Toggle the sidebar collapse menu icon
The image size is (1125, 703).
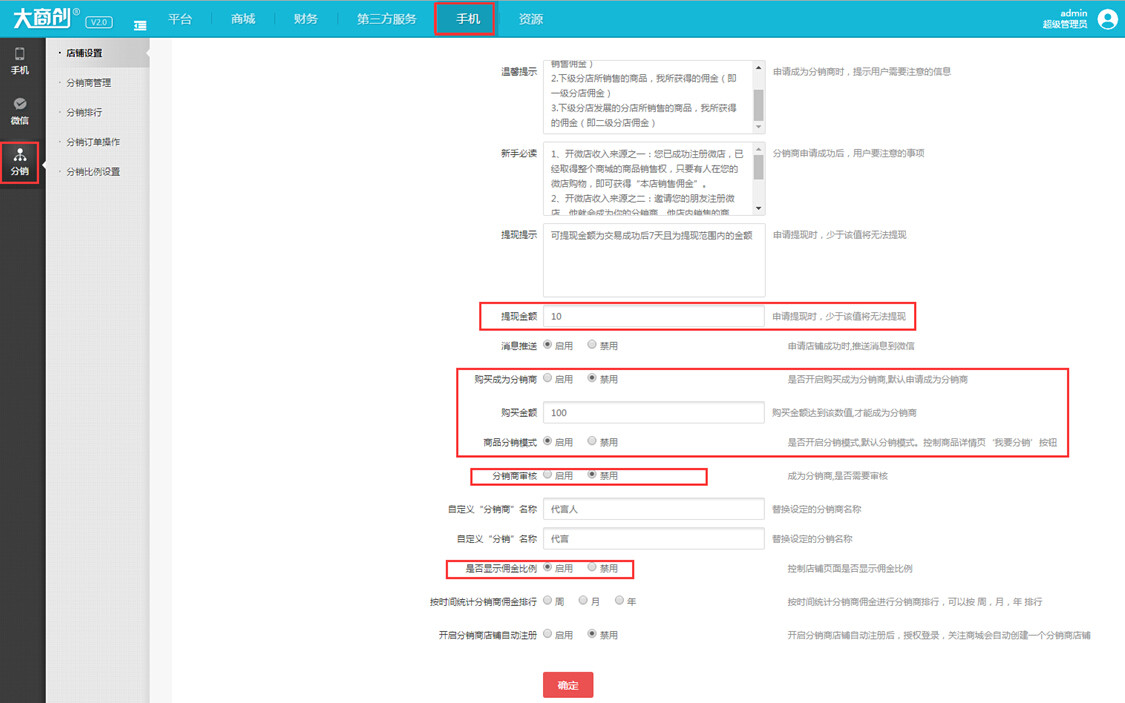[x=140, y=25]
